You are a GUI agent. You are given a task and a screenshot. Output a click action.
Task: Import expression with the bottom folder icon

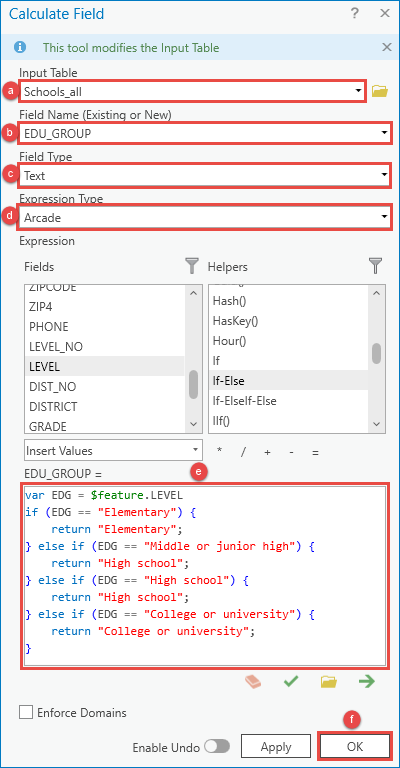[x=329, y=682]
